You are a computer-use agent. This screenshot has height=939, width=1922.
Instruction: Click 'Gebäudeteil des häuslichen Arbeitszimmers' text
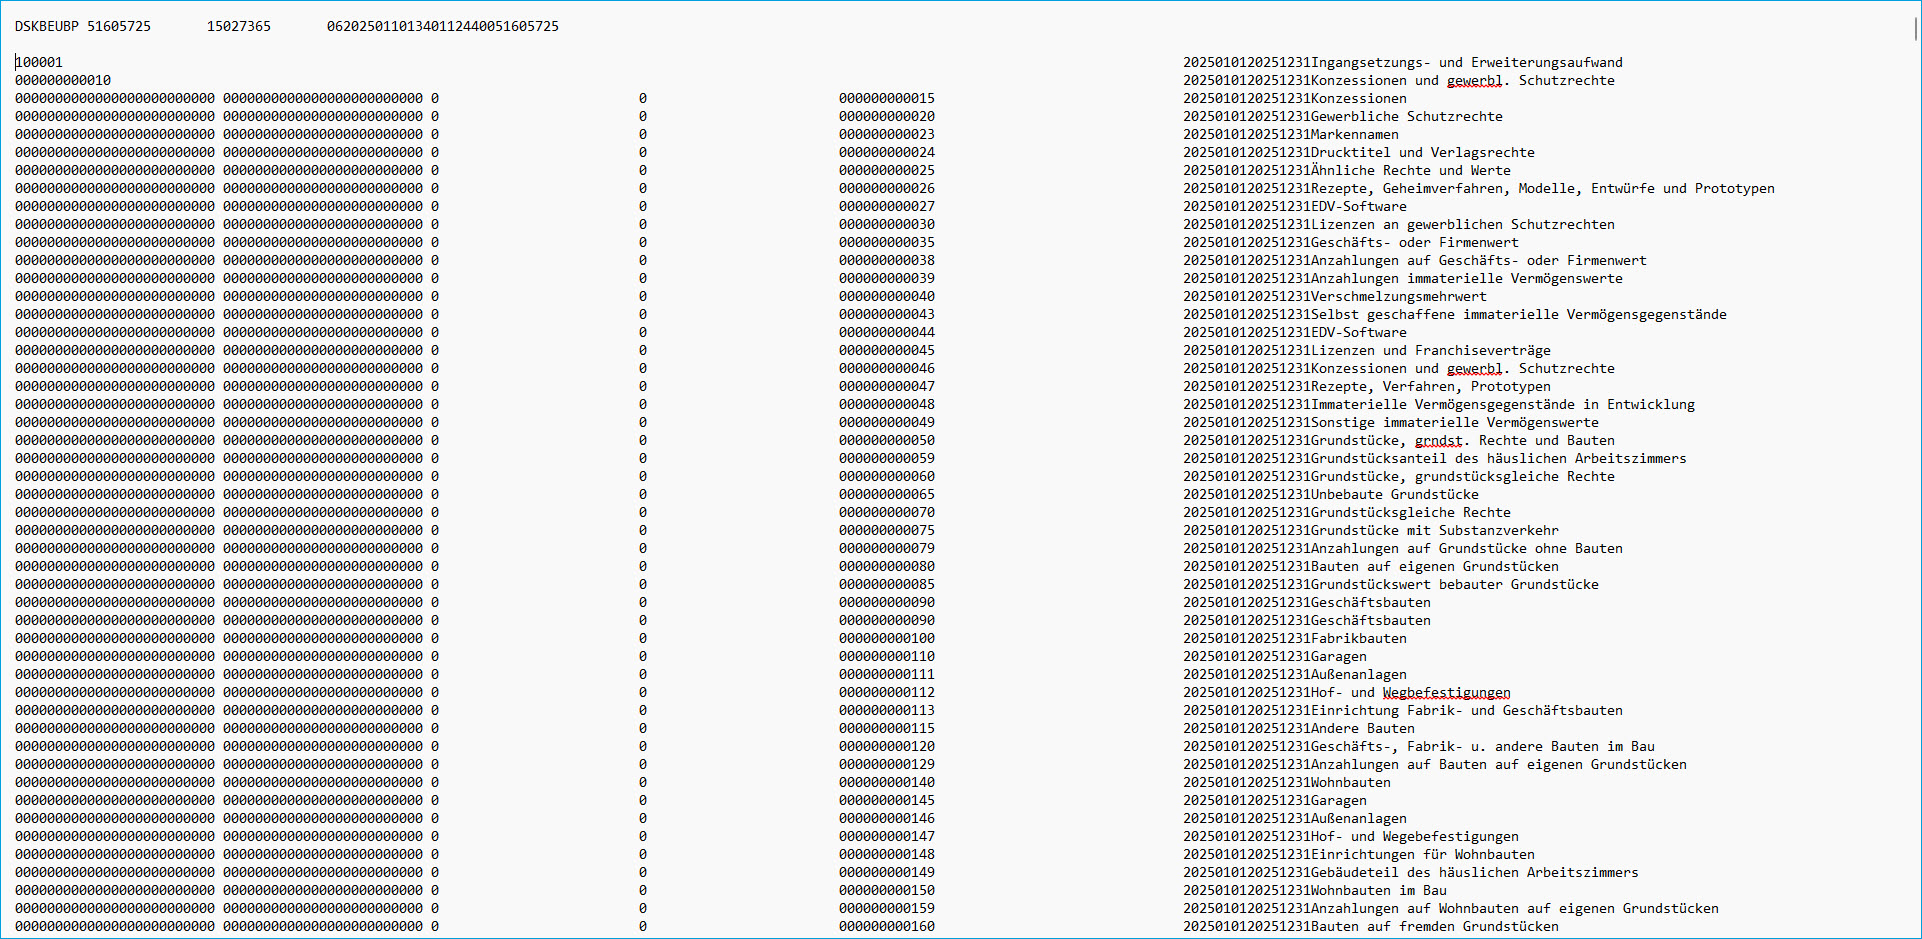click(x=1475, y=872)
